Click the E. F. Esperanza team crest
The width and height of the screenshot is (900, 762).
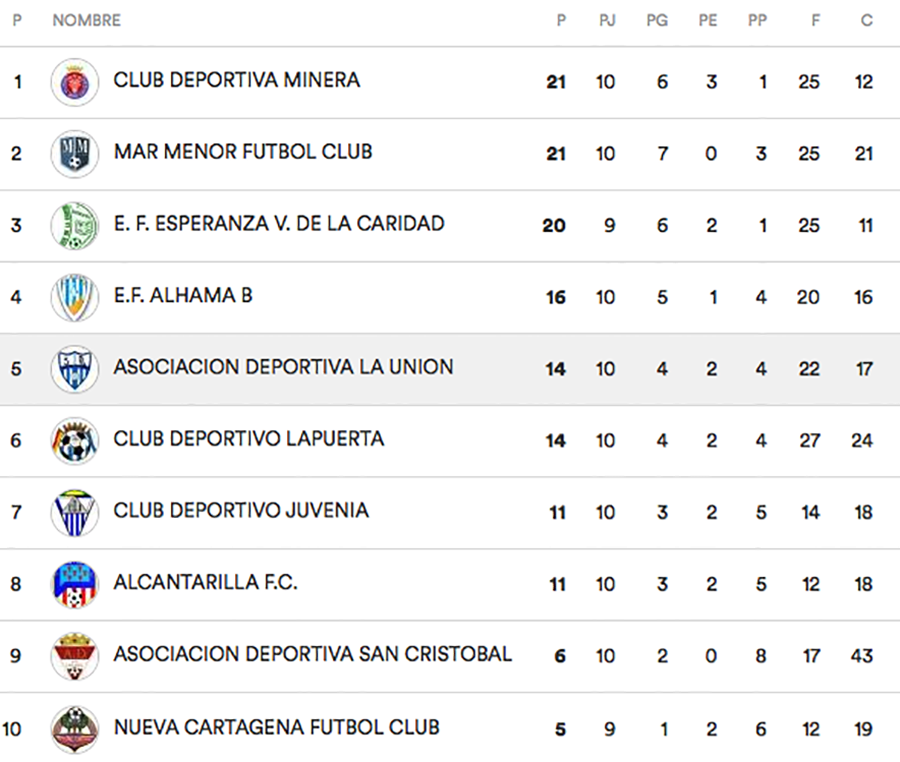[75, 226]
